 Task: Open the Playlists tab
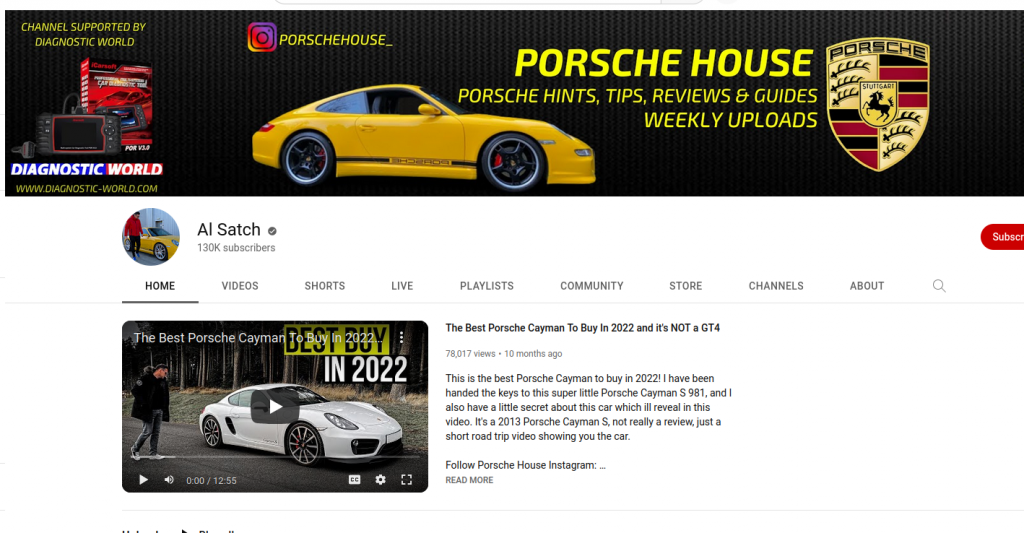coord(487,286)
